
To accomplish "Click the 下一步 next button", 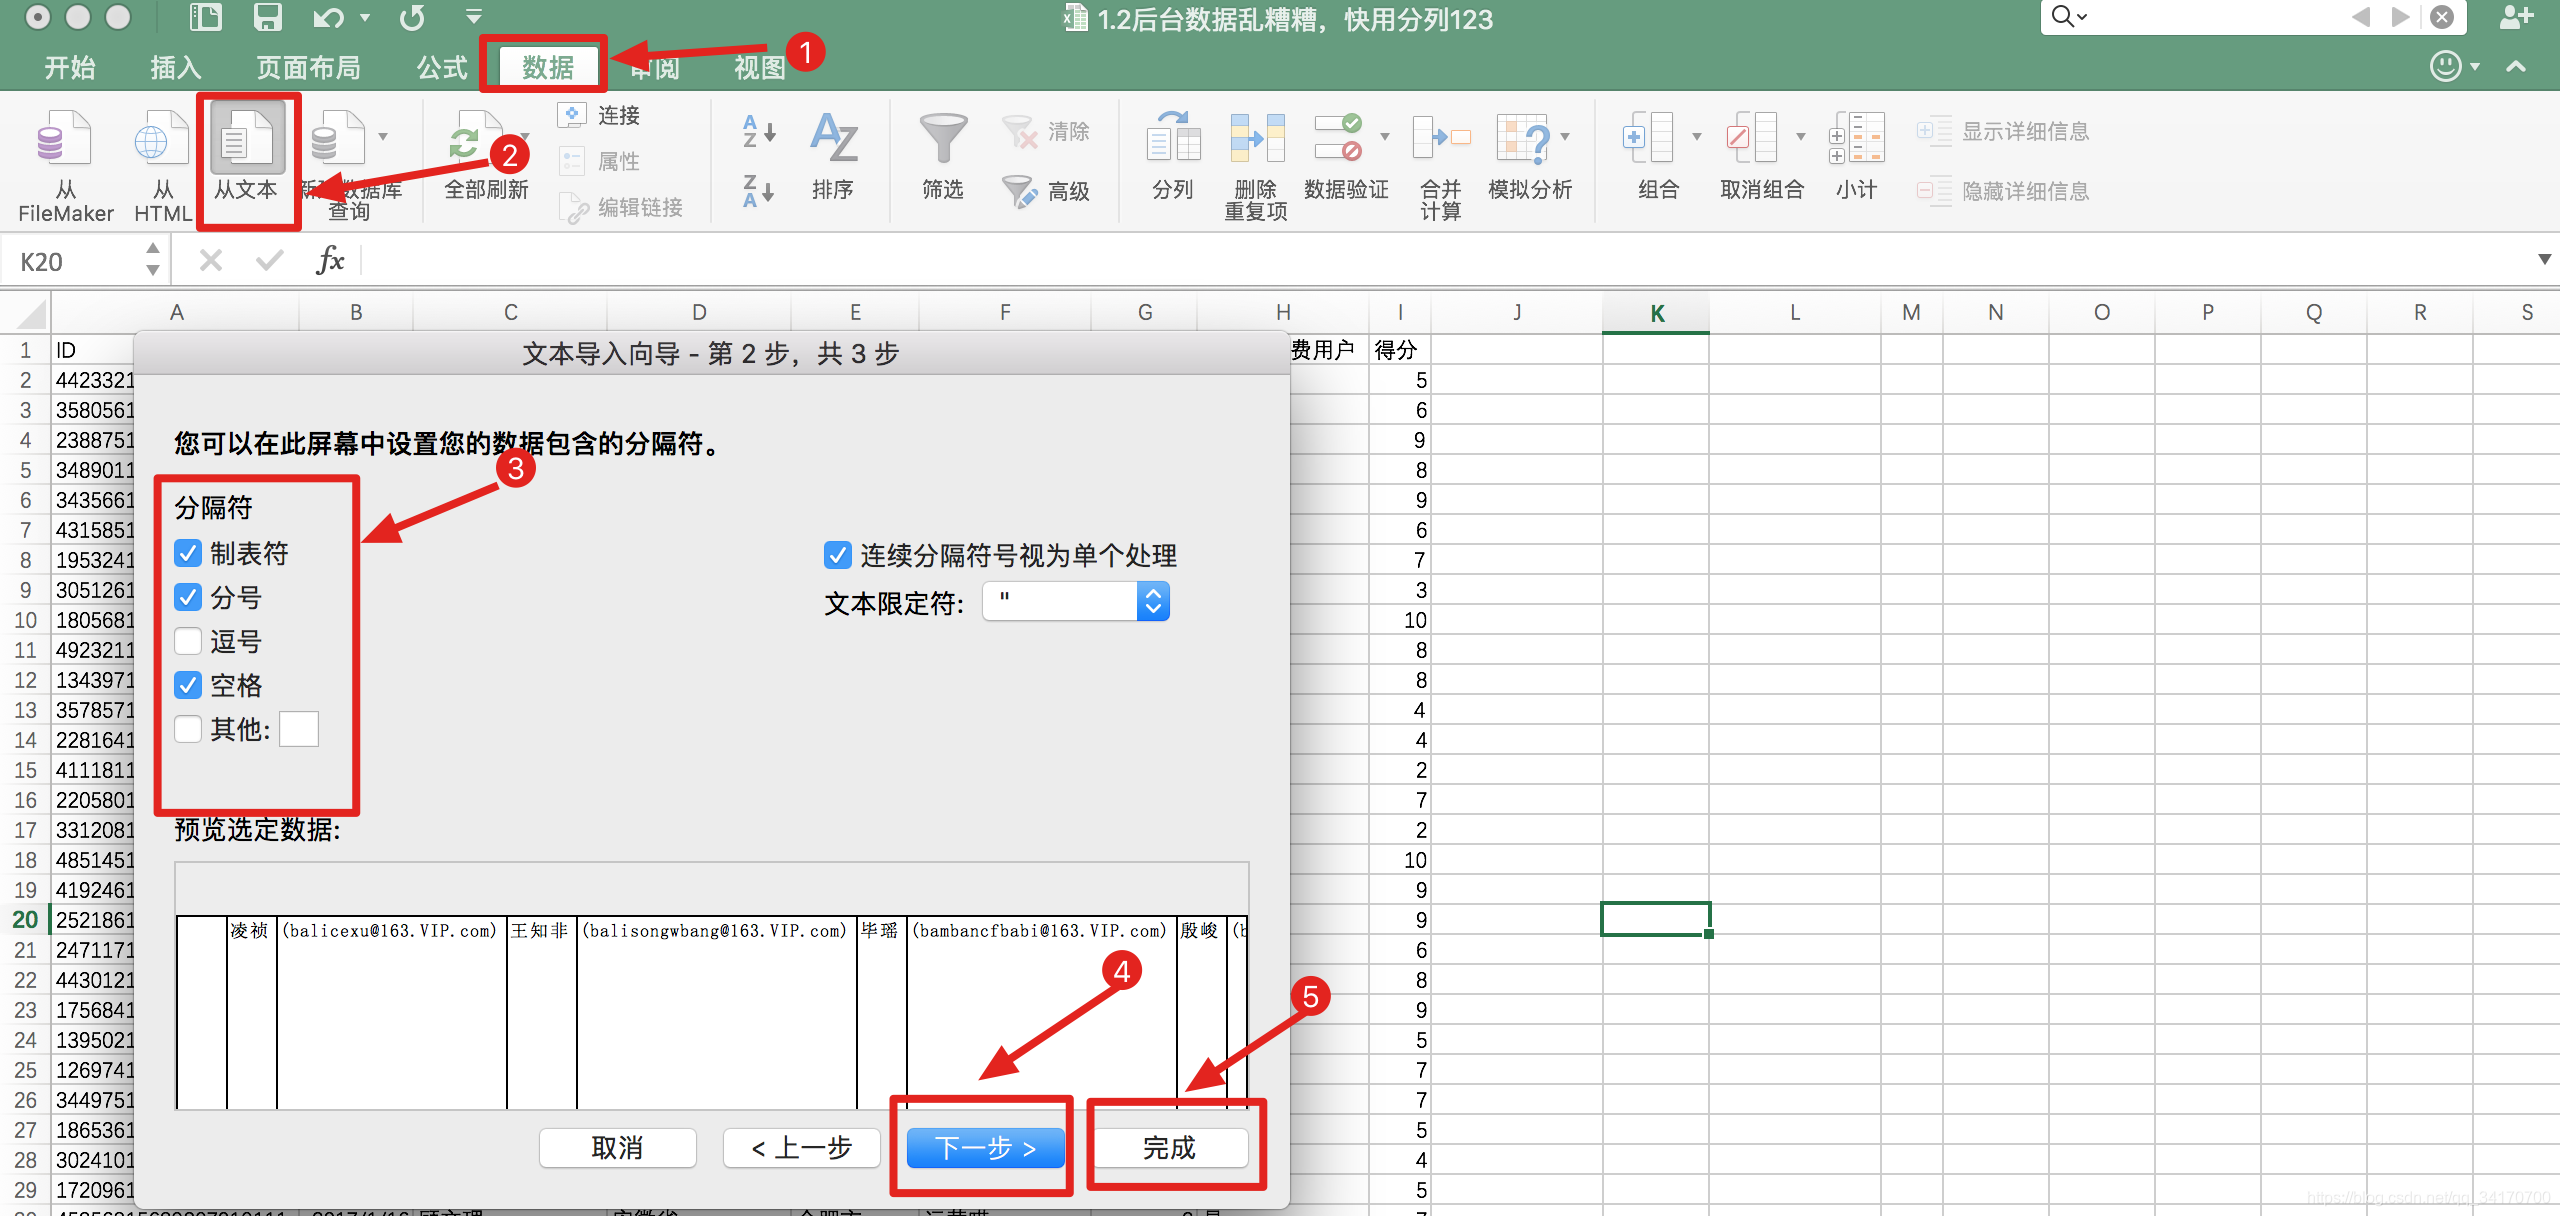I will pos(985,1147).
